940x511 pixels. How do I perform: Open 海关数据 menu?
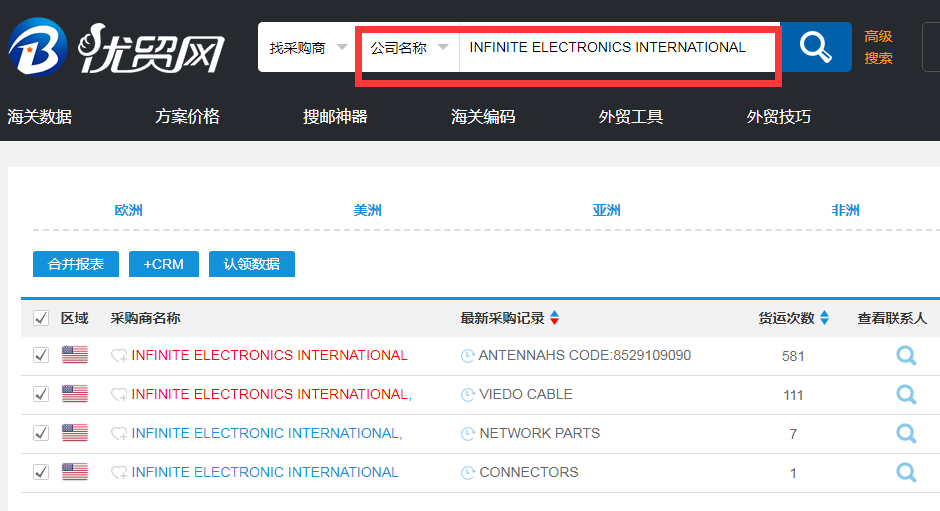(x=40, y=116)
